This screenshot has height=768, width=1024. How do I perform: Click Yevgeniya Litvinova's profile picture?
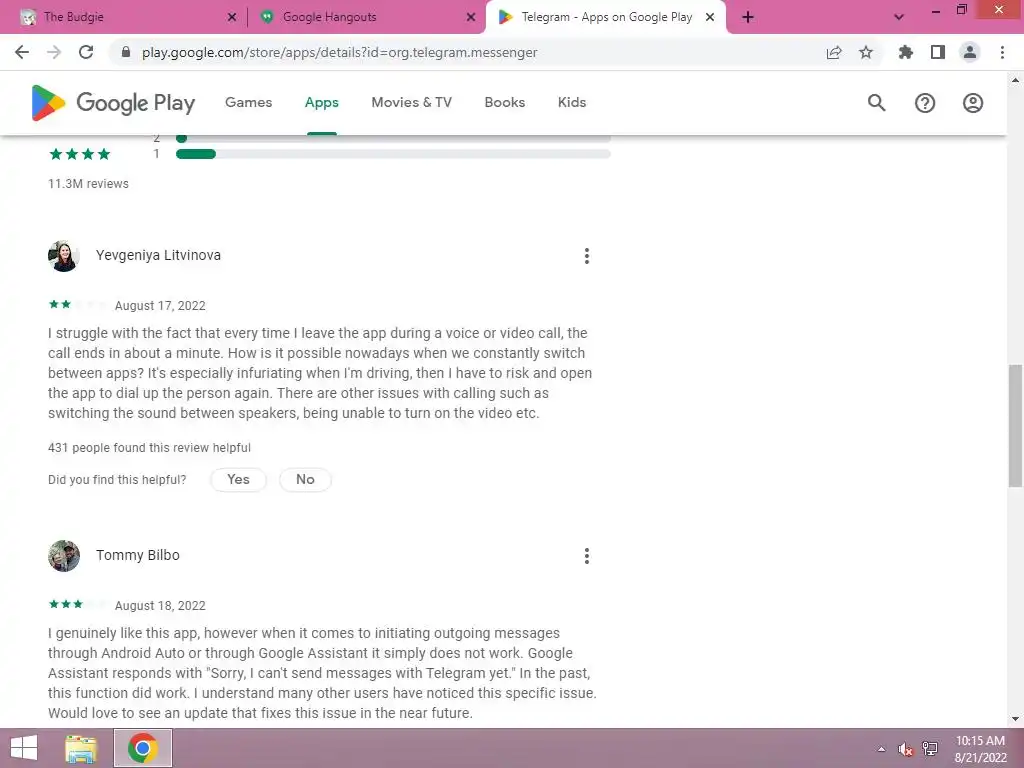tap(64, 255)
